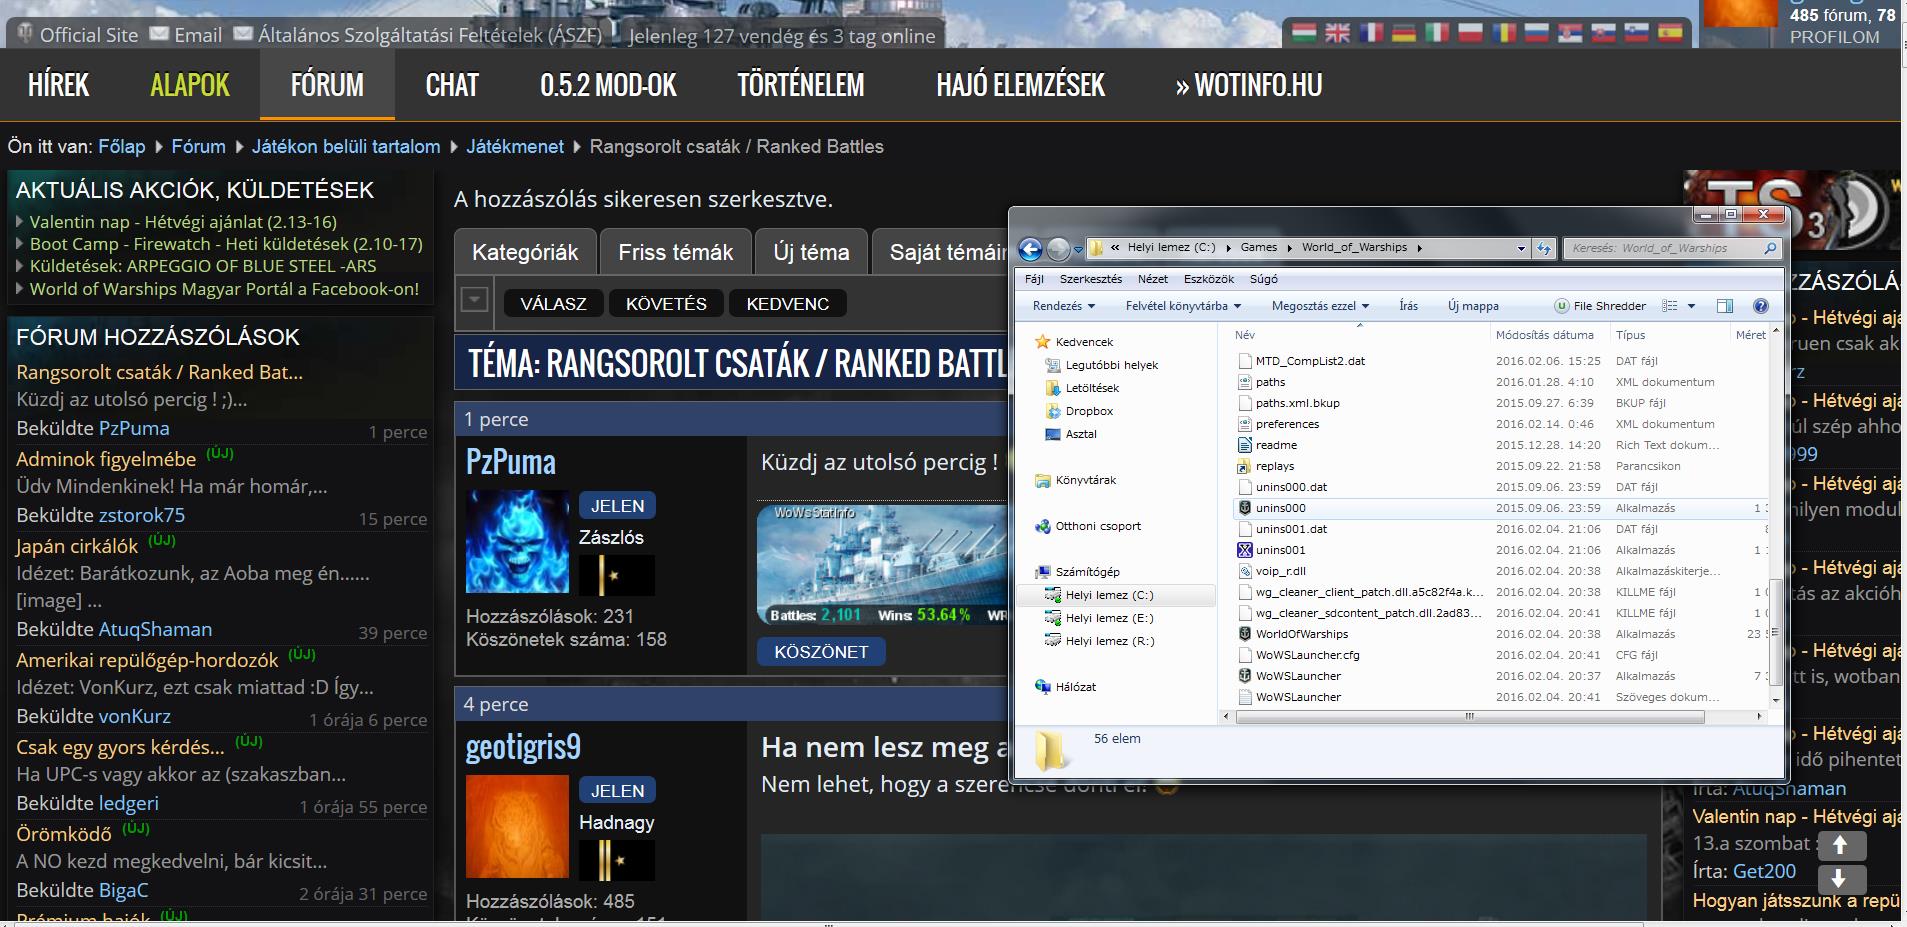Open the view options dropdown arrow

pyautogui.click(x=1692, y=306)
